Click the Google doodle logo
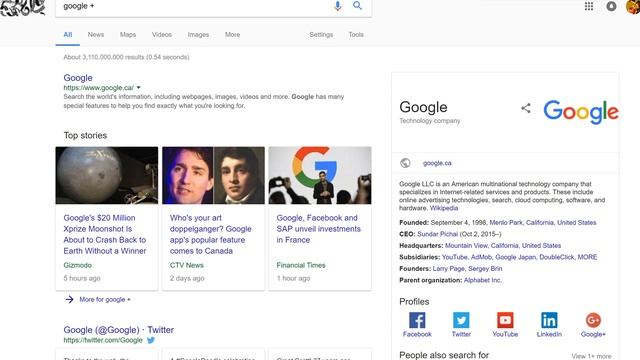The height and width of the screenshot is (360, 640). coord(22,7)
